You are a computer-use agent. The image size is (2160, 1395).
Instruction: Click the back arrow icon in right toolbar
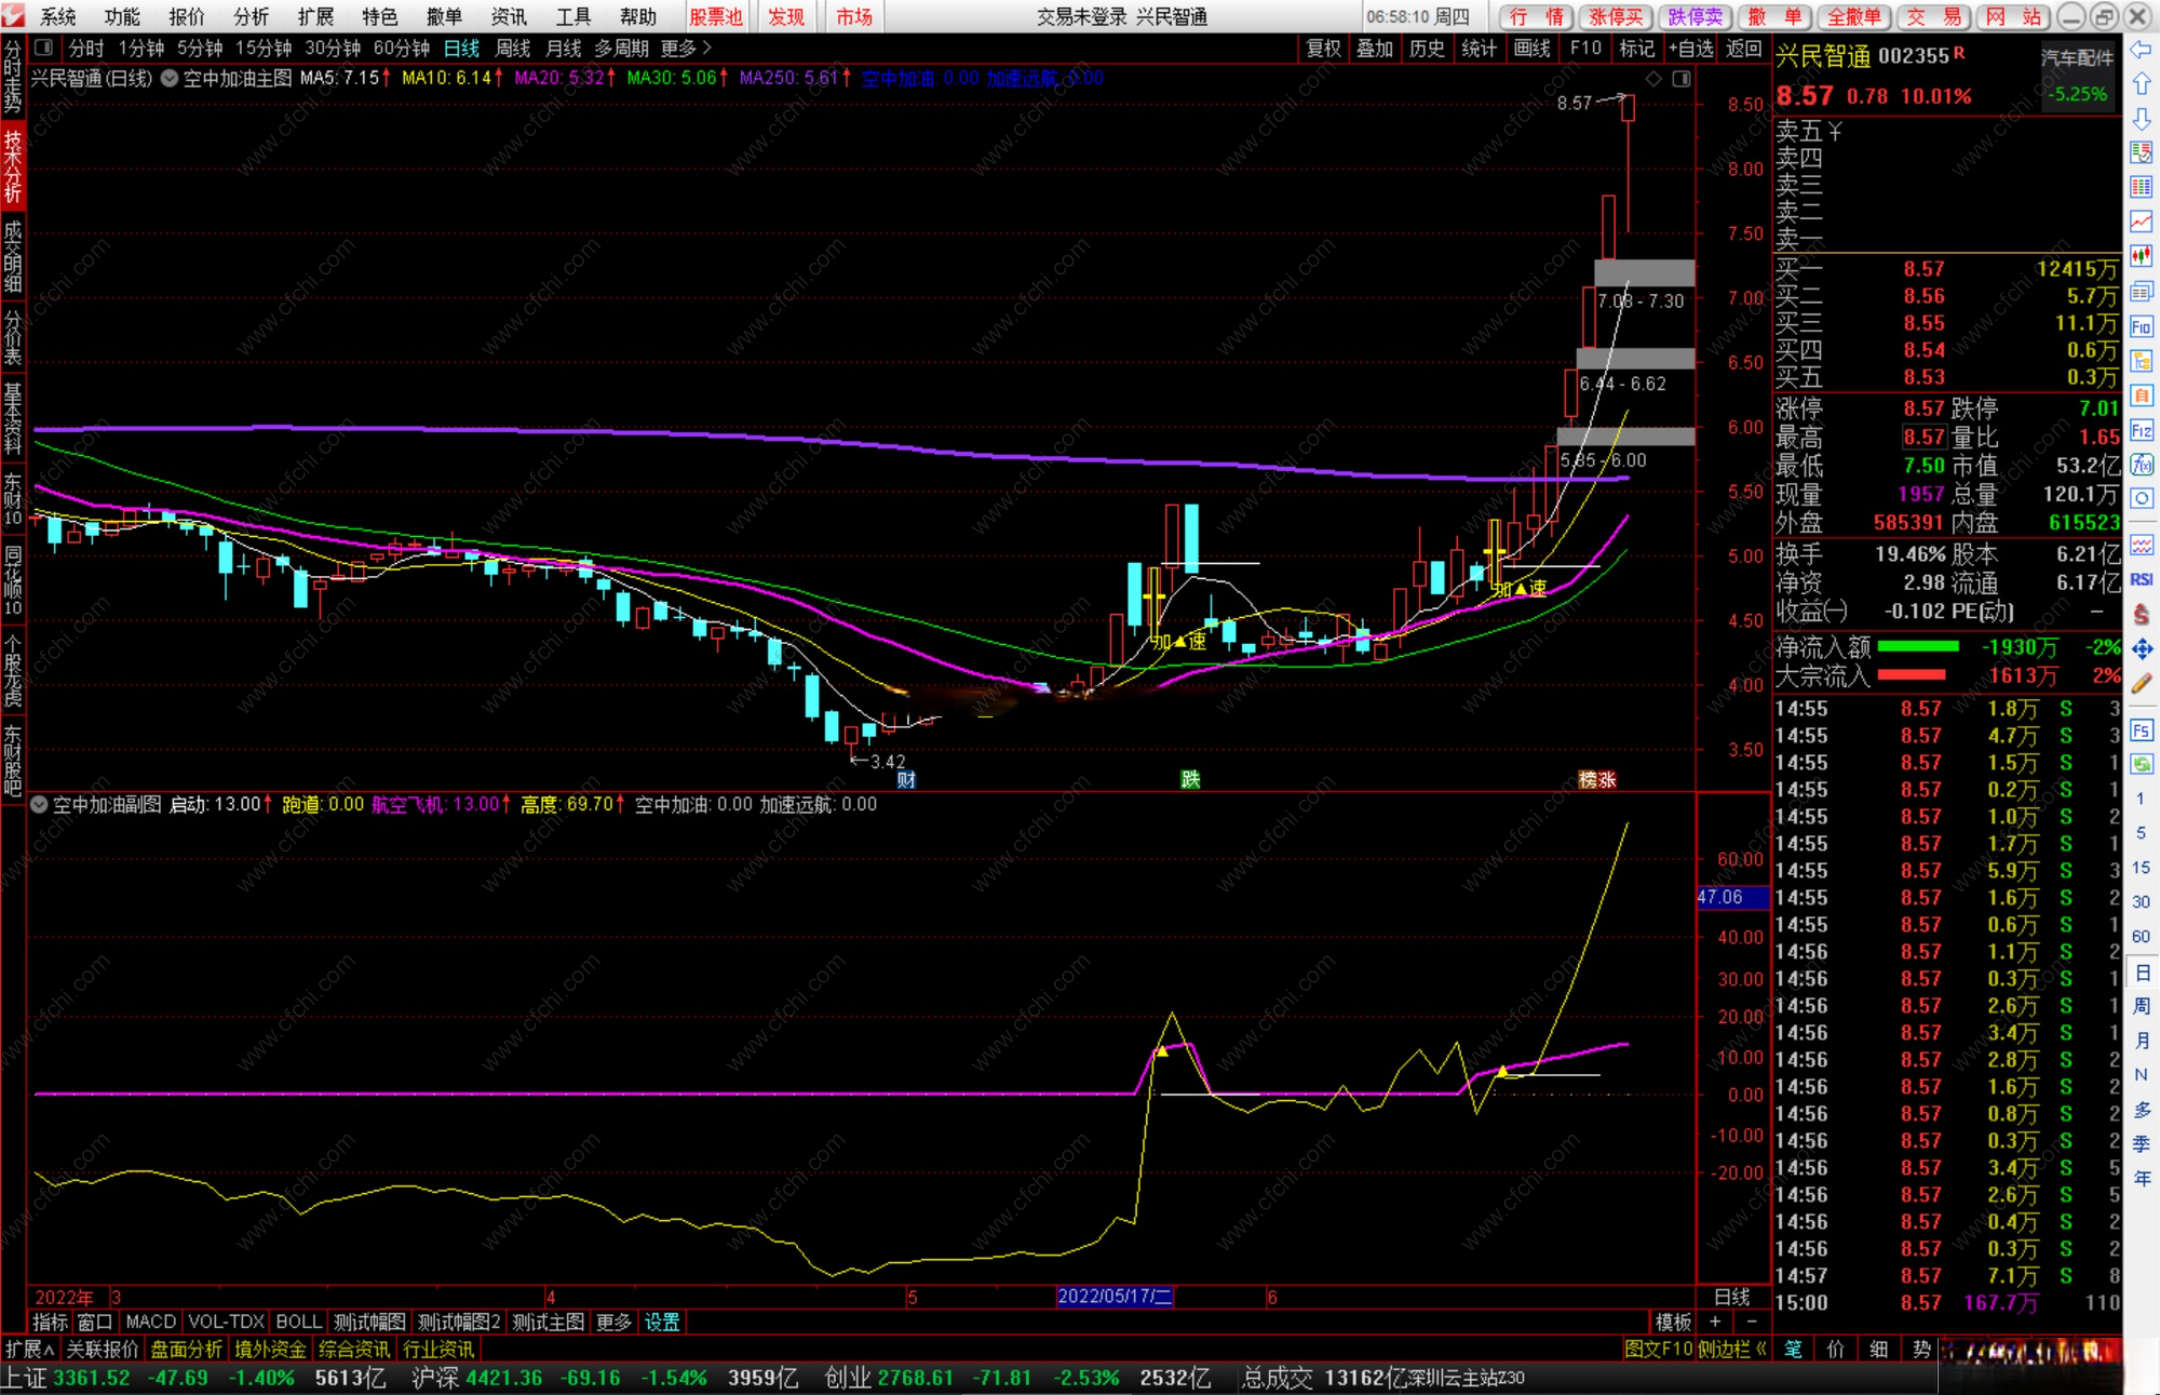[x=2141, y=50]
